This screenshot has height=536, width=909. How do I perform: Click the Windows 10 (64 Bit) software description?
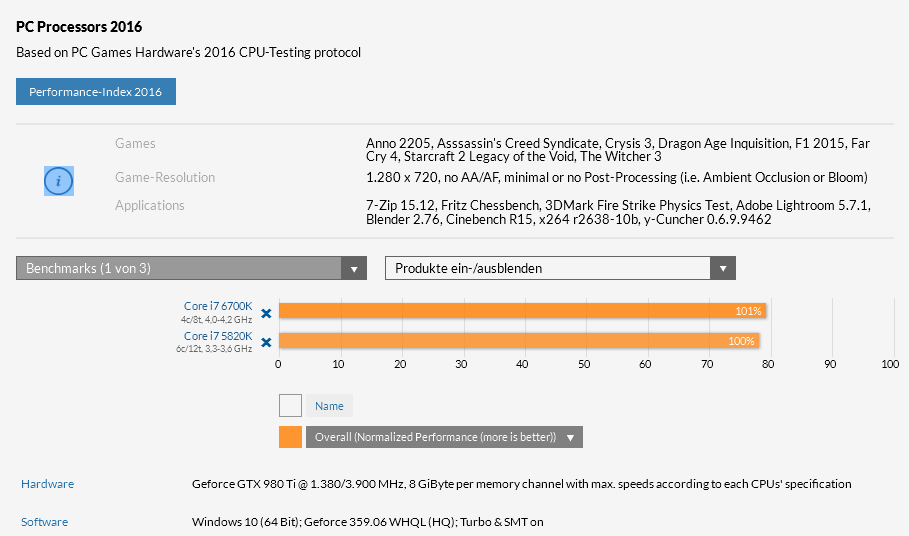(x=368, y=522)
